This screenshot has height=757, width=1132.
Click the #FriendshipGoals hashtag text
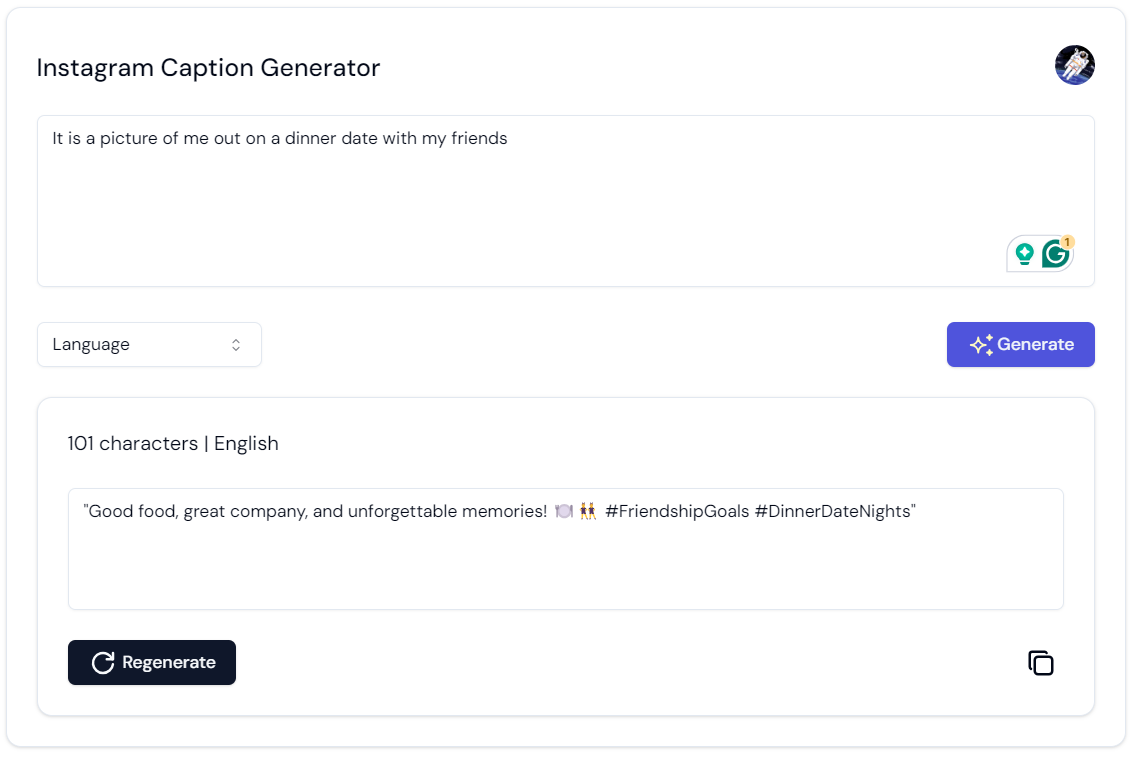tap(676, 511)
